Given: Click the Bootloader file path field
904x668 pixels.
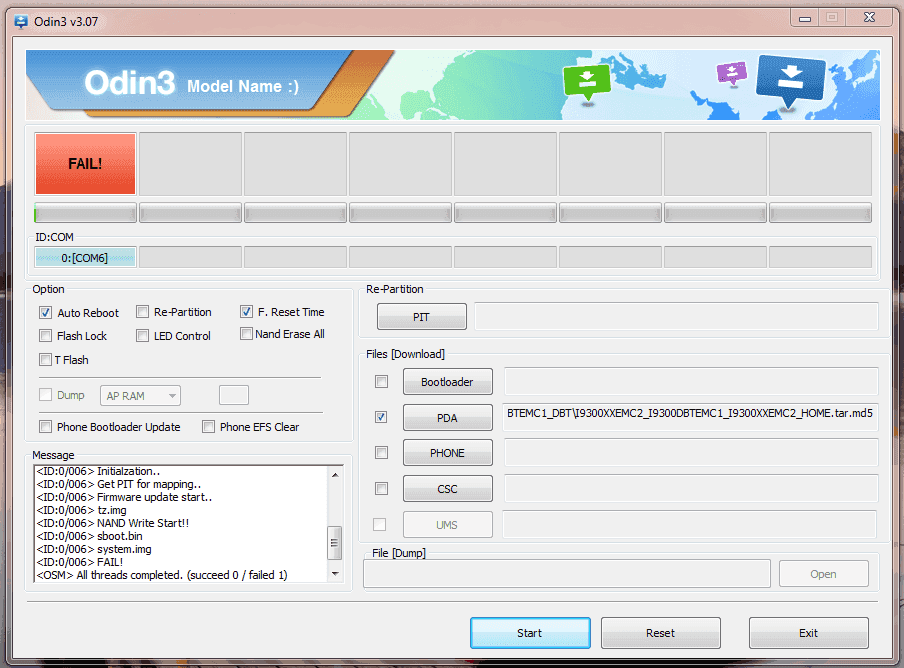Looking at the screenshot, I should click(691, 382).
